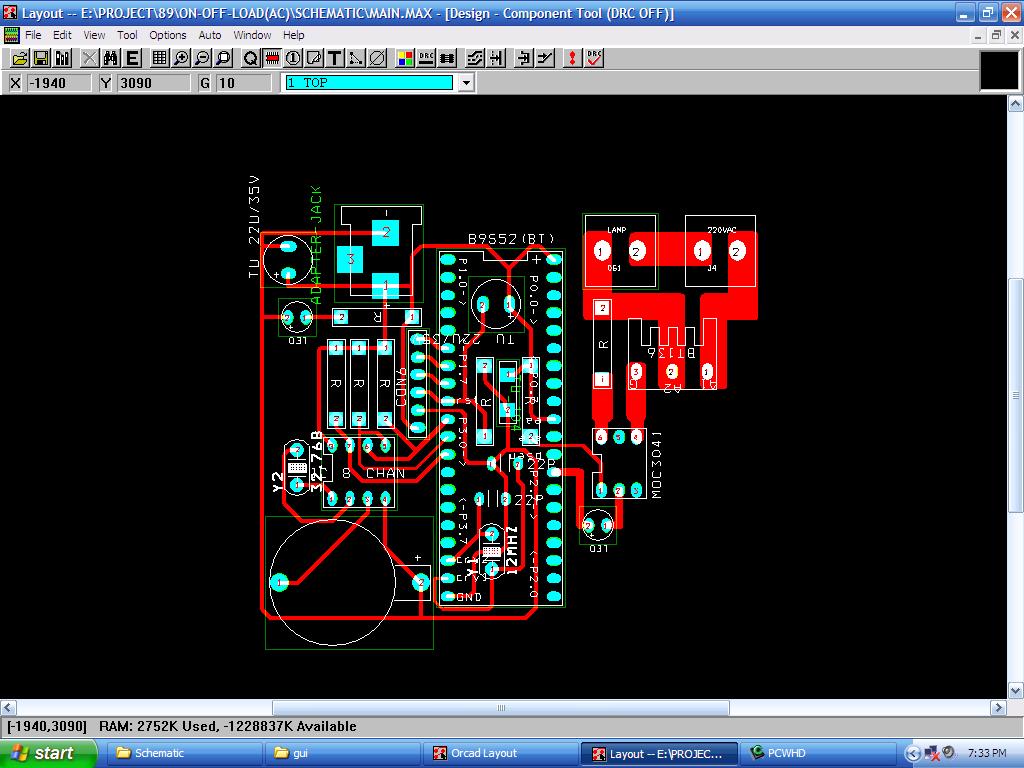Switch to 'gui' folder taskbar window
Viewport: 1024px width, 768px height.
342,754
